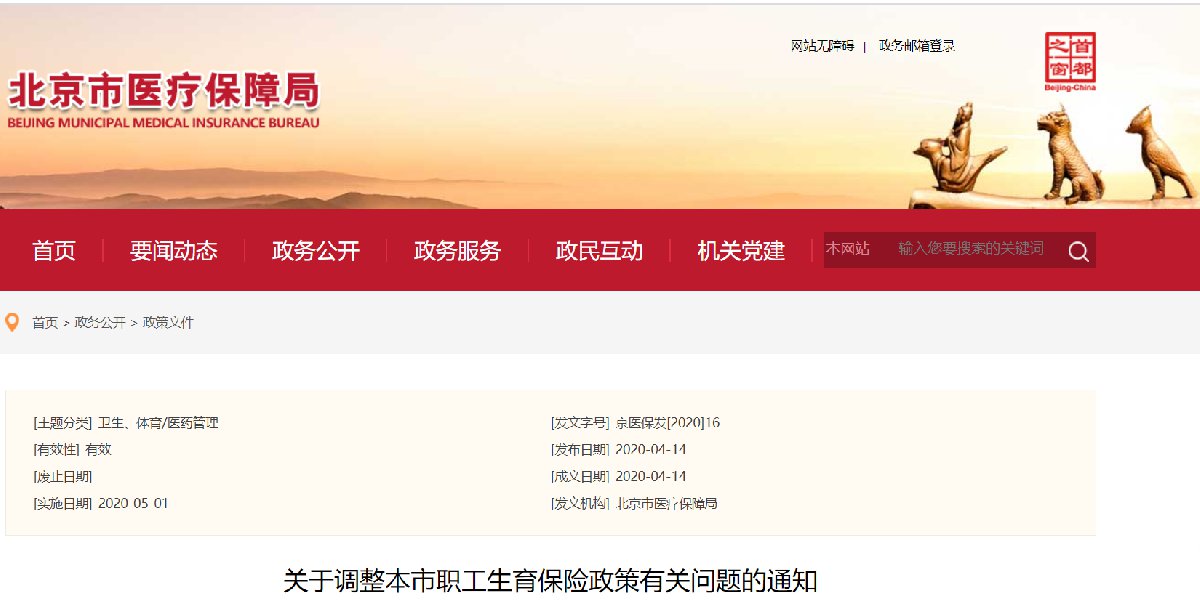Open the 本网站 search scope dropdown
Screen dimensions: 1200x603
[847, 251]
